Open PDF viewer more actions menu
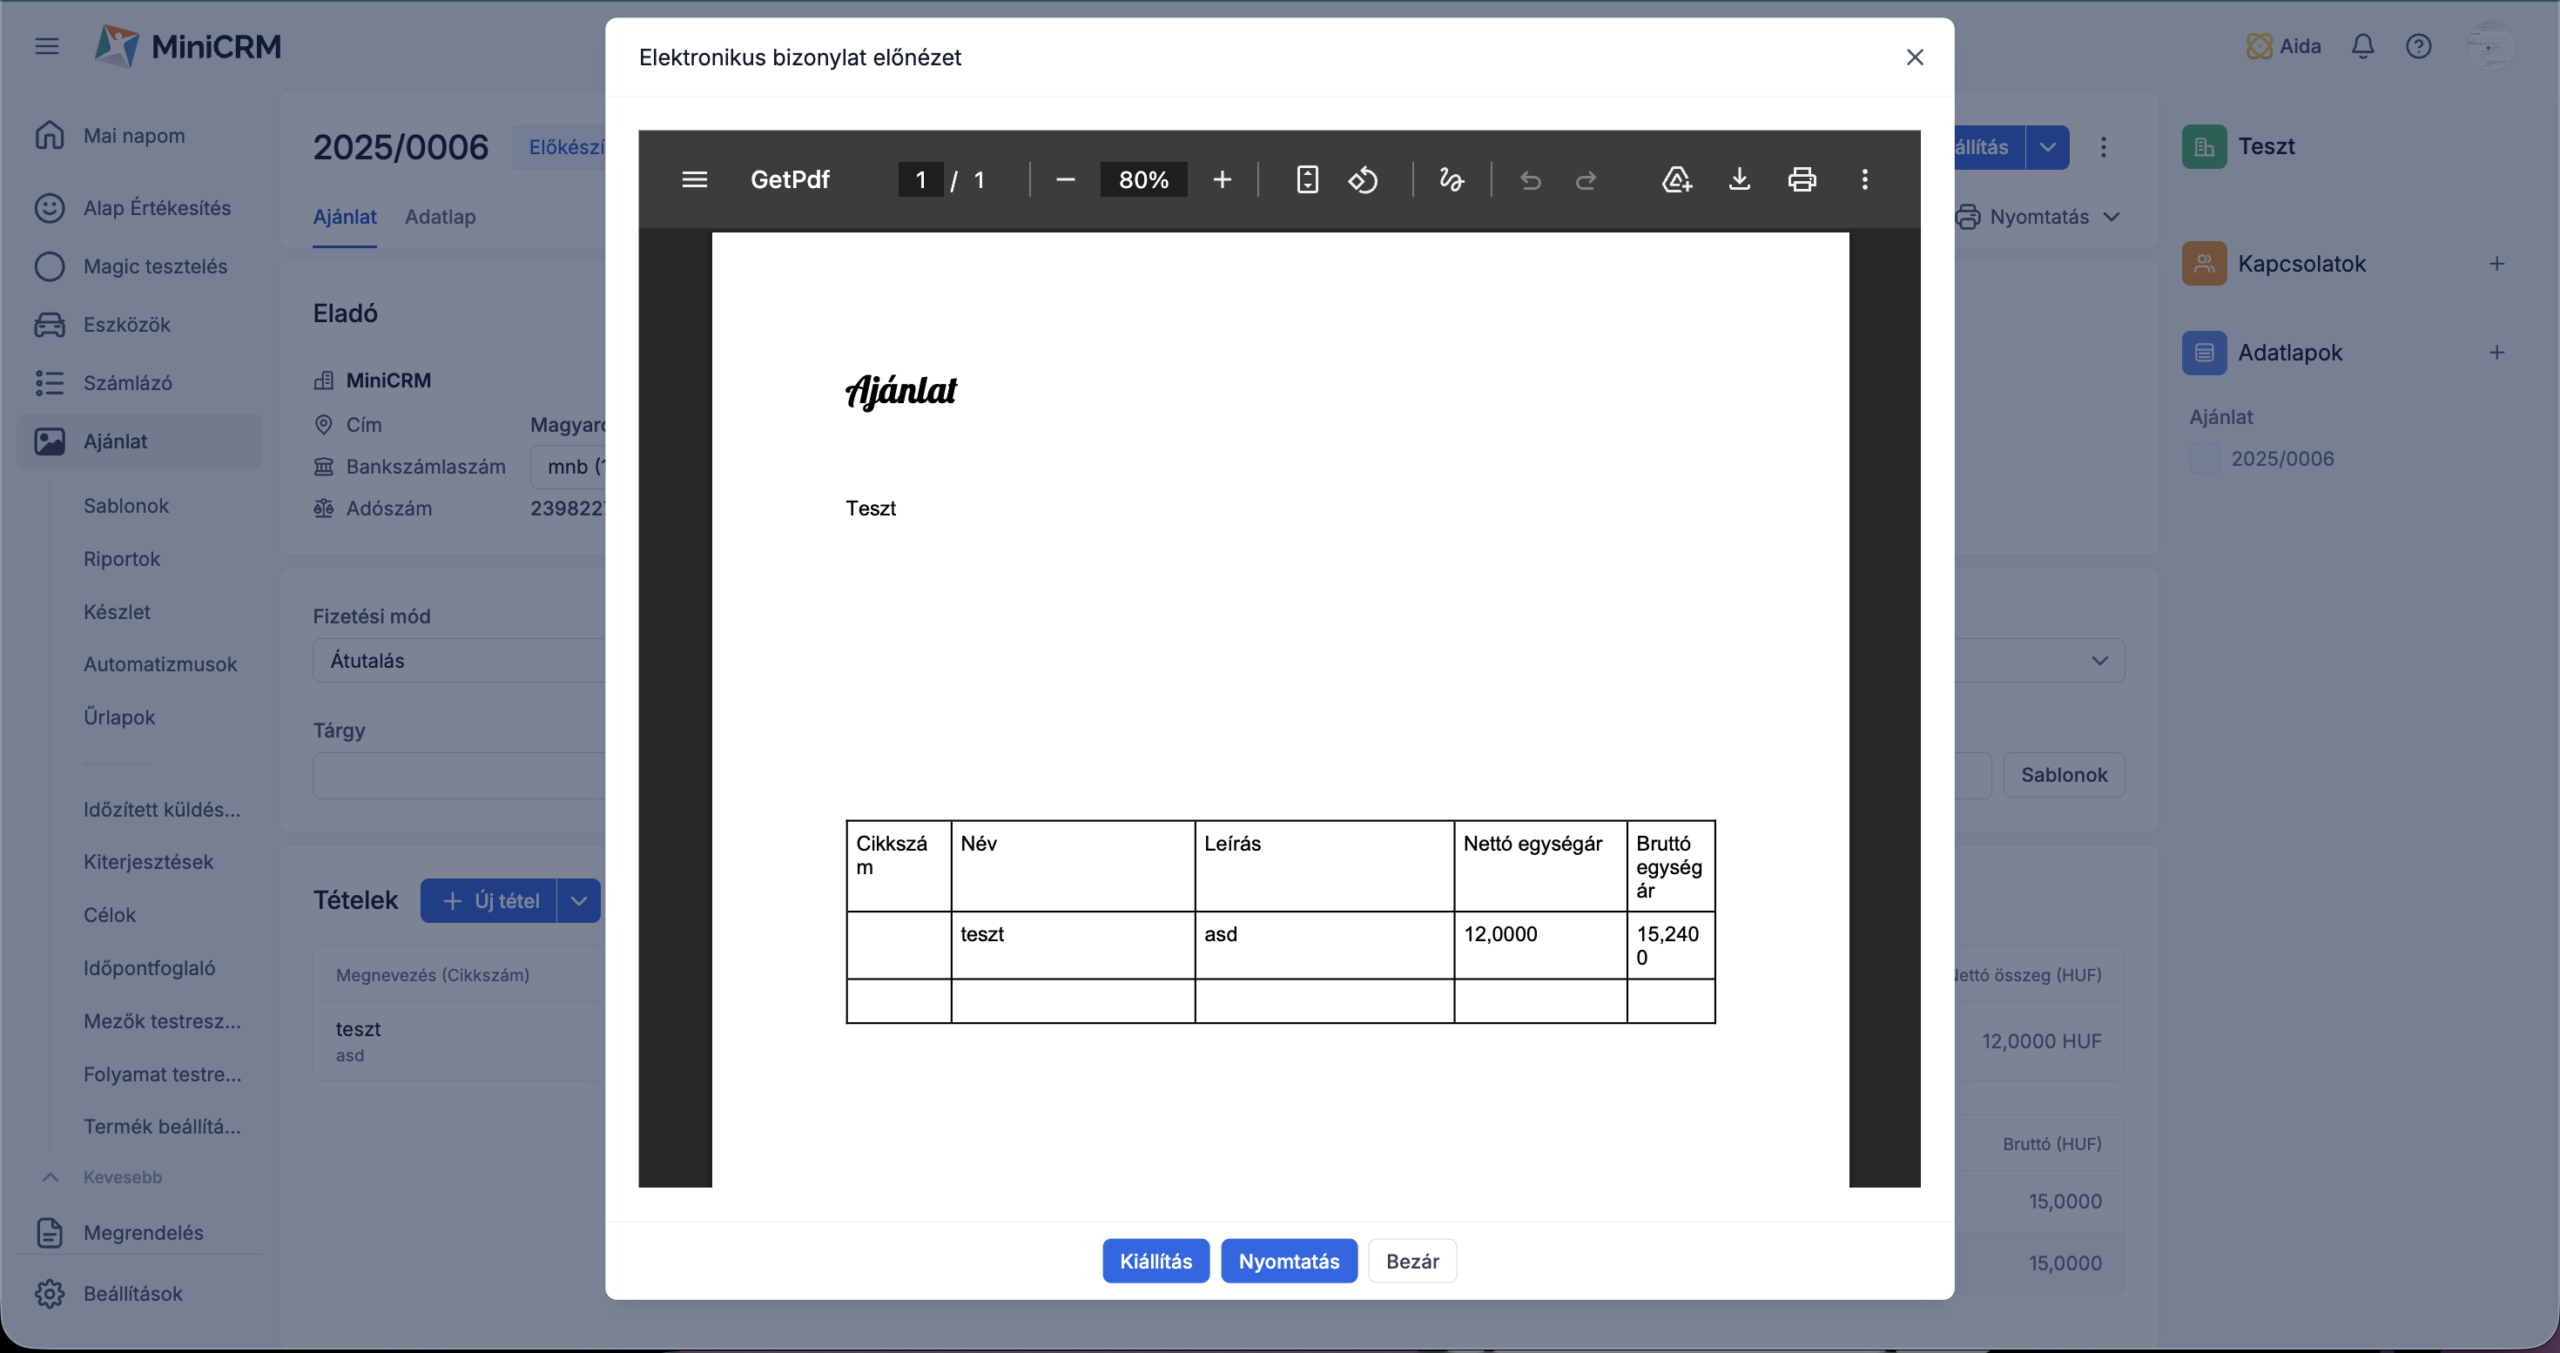Viewport: 2560px width, 1353px height. (1865, 180)
